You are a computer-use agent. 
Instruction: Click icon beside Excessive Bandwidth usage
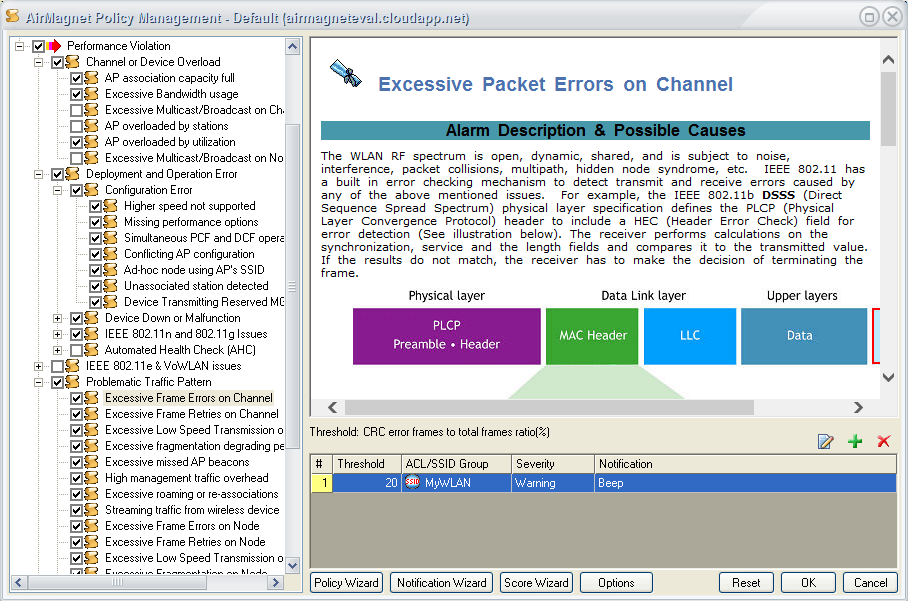[91, 94]
